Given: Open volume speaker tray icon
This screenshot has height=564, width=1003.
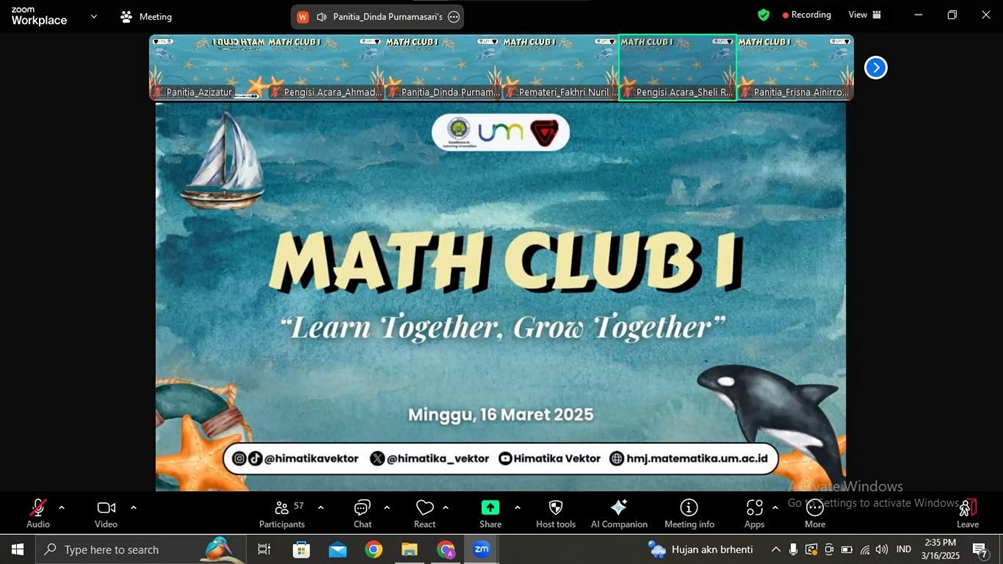Looking at the screenshot, I should (x=882, y=549).
